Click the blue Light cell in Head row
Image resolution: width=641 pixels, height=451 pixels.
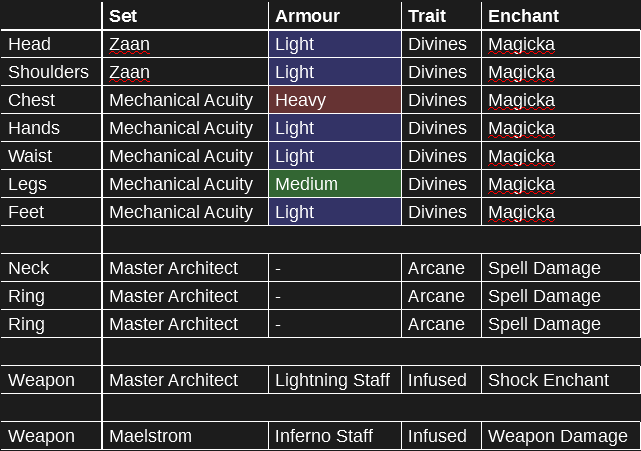point(335,44)
